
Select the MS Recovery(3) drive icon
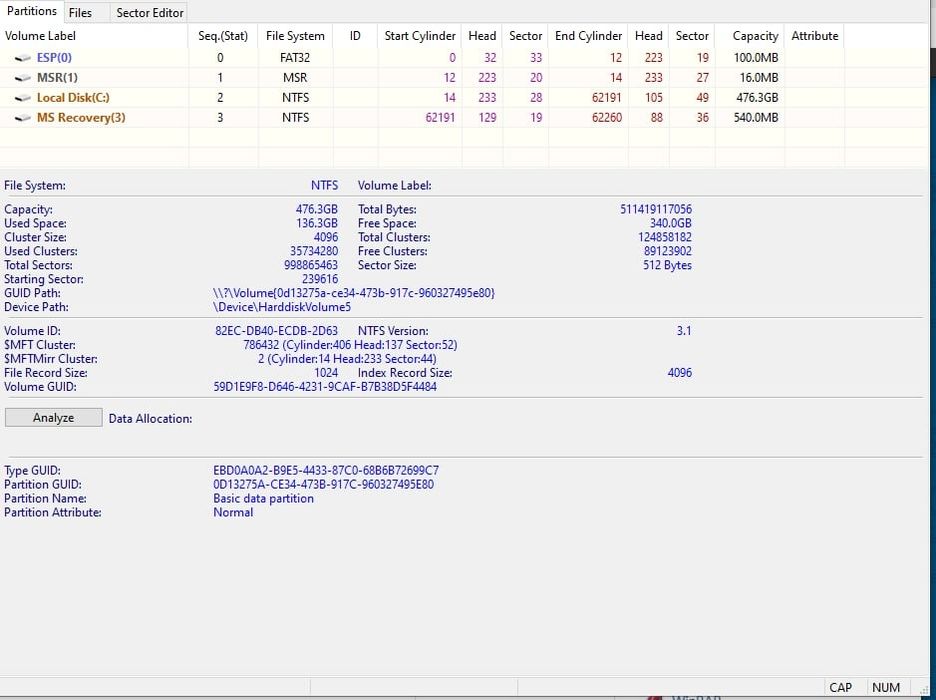[x=23, y=118]
